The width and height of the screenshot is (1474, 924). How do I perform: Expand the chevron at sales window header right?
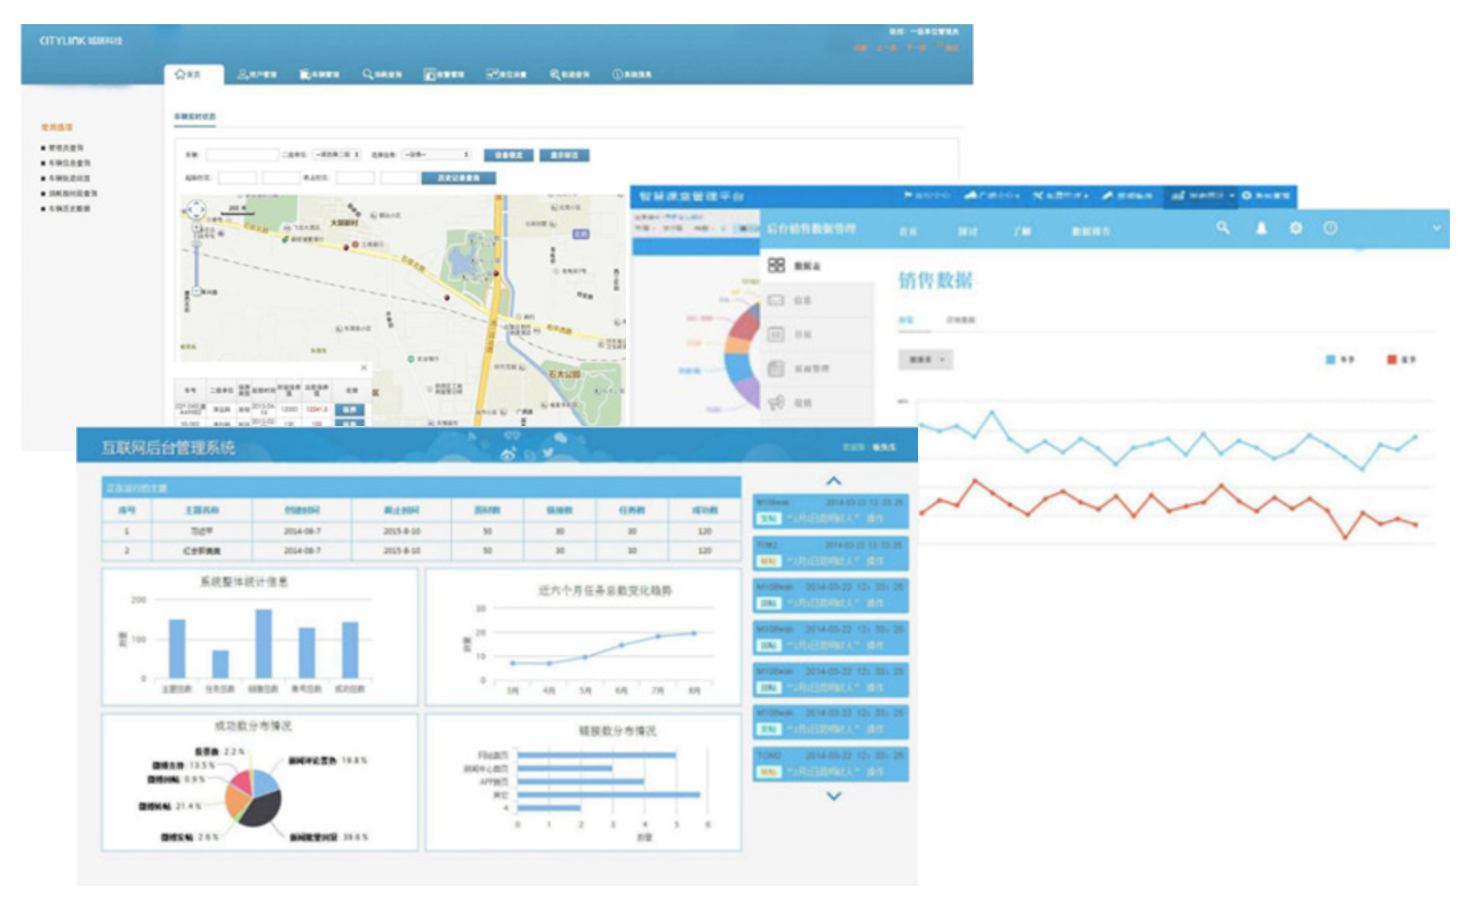pyautogui.click(x=1436, y=228)
